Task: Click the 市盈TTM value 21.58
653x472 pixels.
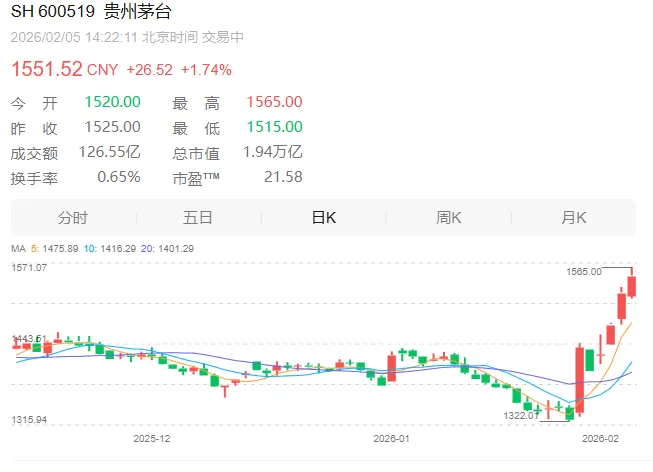Action: (284, 177)
